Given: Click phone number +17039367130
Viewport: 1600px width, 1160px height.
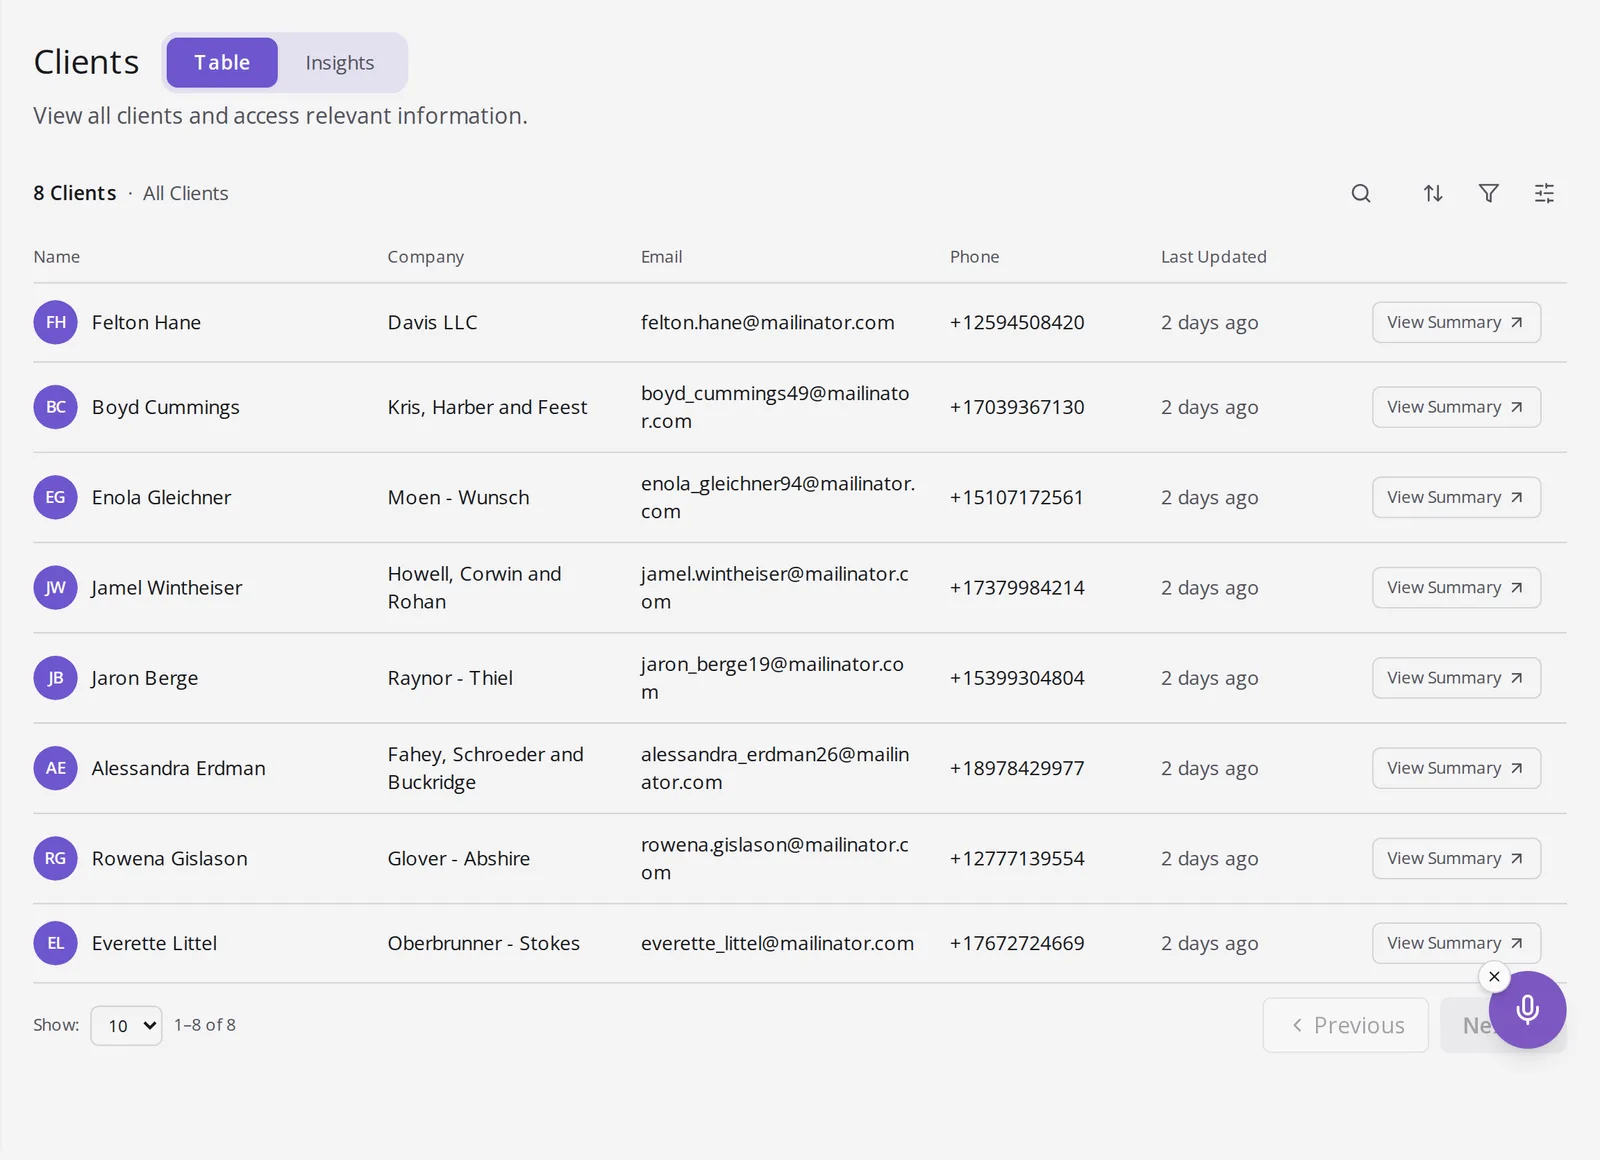Looking at the screenshot, I should point(1017,407).
